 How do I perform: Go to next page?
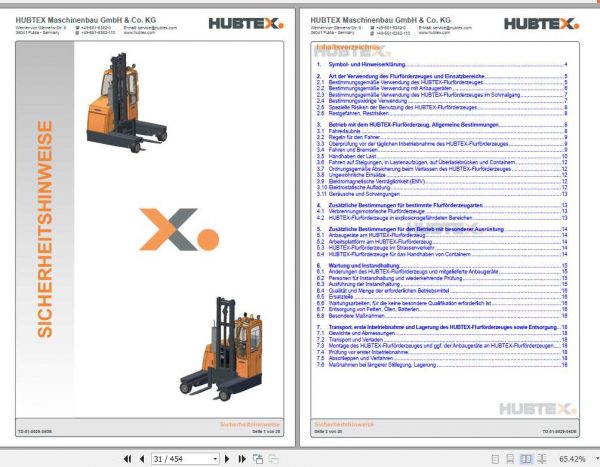point(227,459)
